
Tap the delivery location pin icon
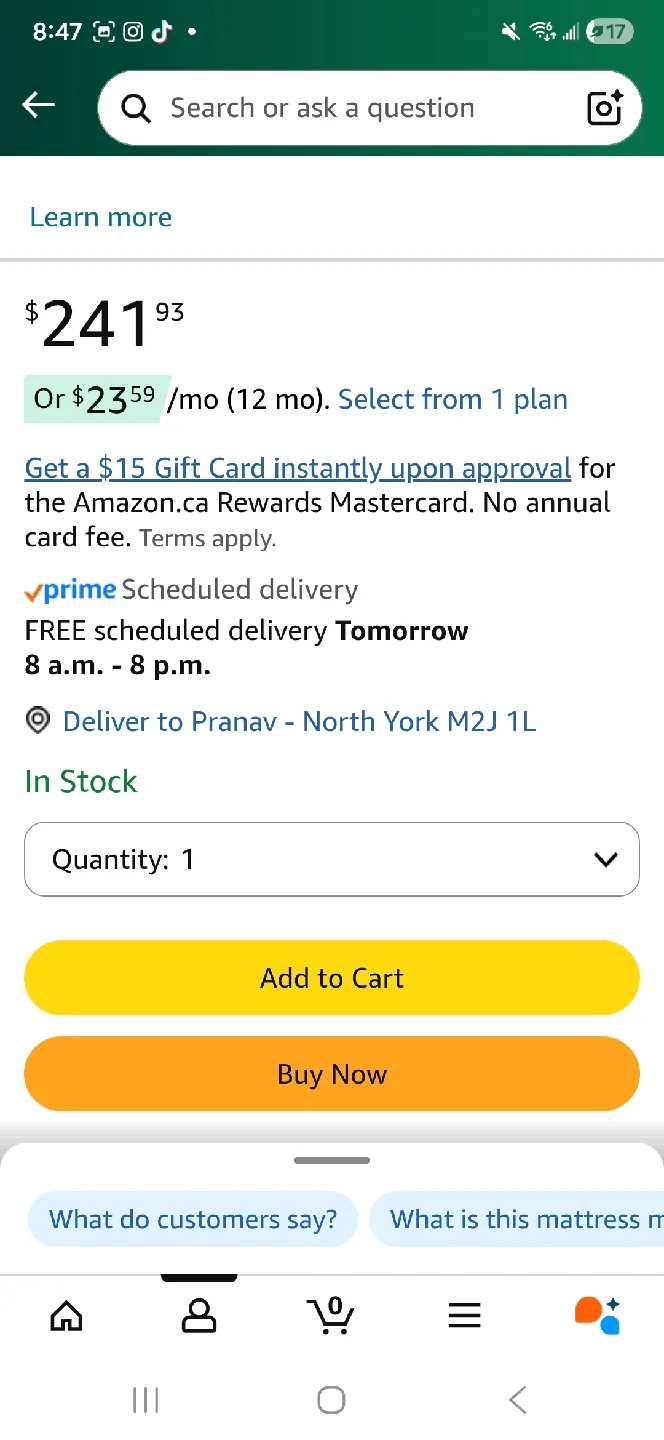point(38,721)
